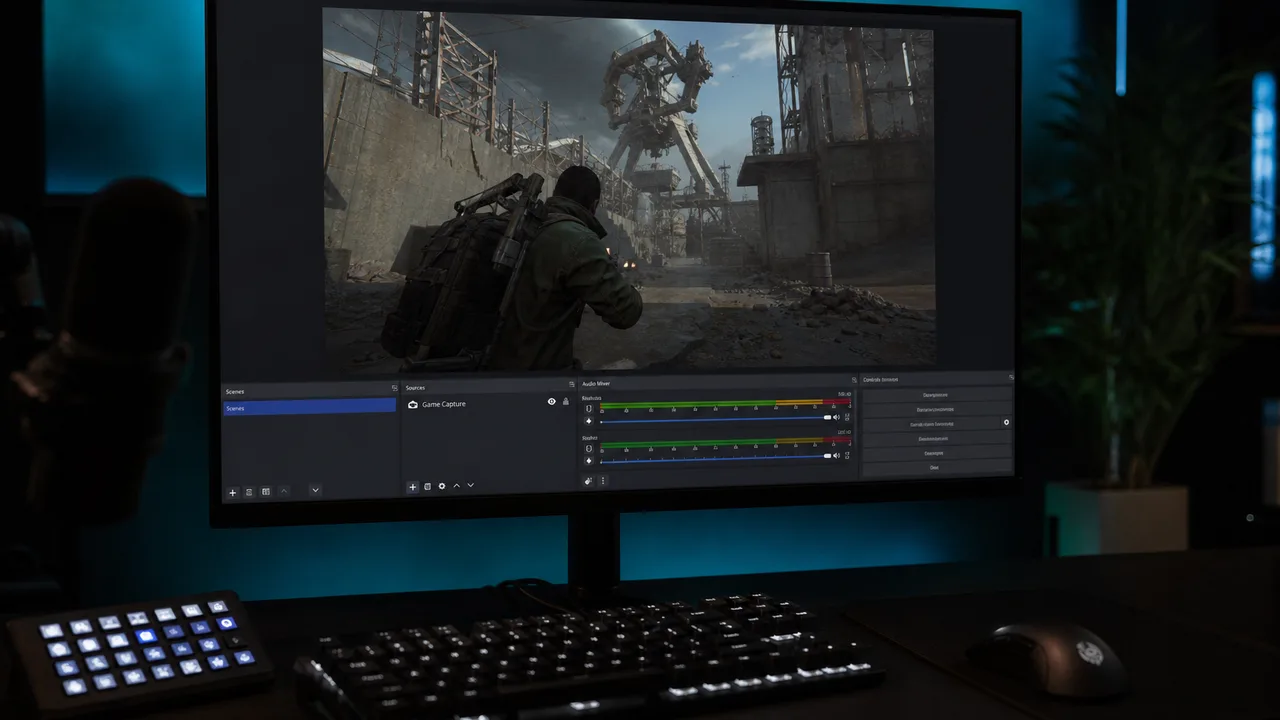
Task: Click the lower audio channel level meter
Action: click(x=725, y=444)
